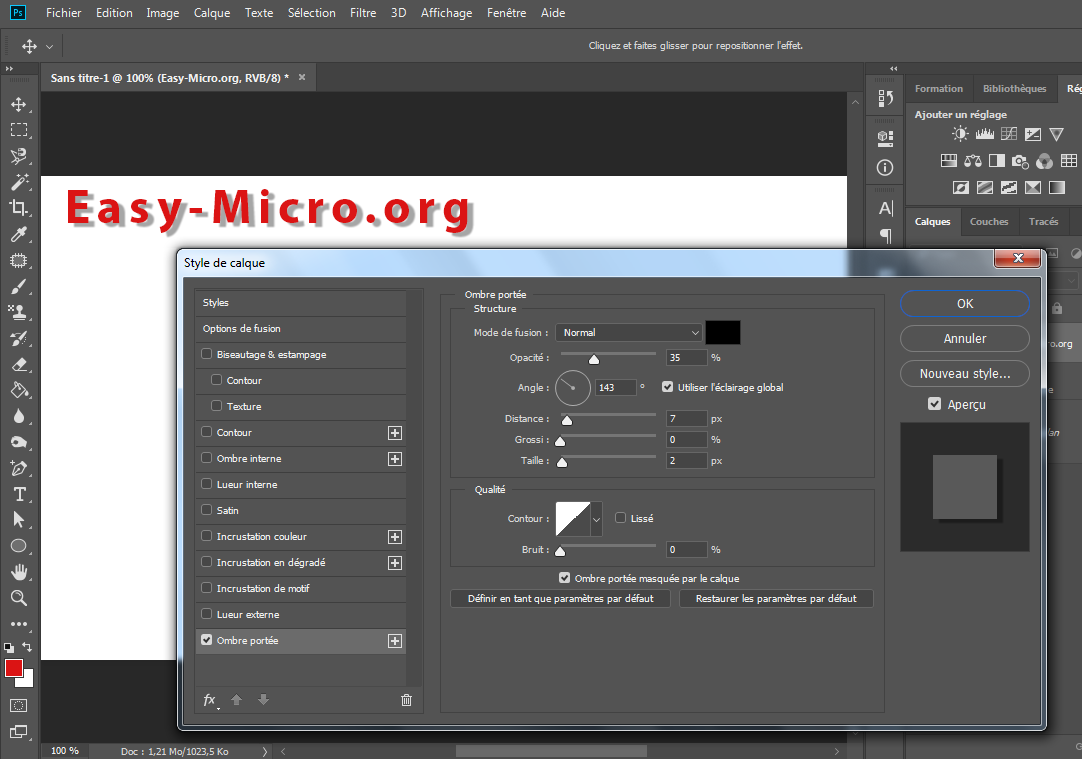Viewport: 1082px width, 759px height.
Task: Confirm layer style with OK button
Action: [x=965, y=304]
